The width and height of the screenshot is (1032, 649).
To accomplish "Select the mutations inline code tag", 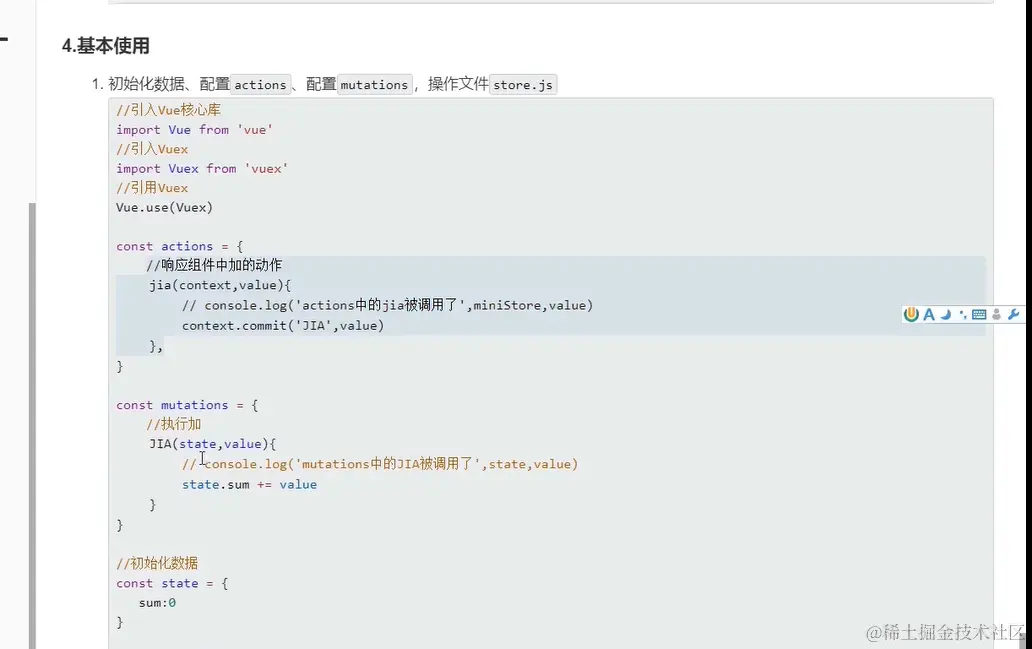I will click(374, 84).
